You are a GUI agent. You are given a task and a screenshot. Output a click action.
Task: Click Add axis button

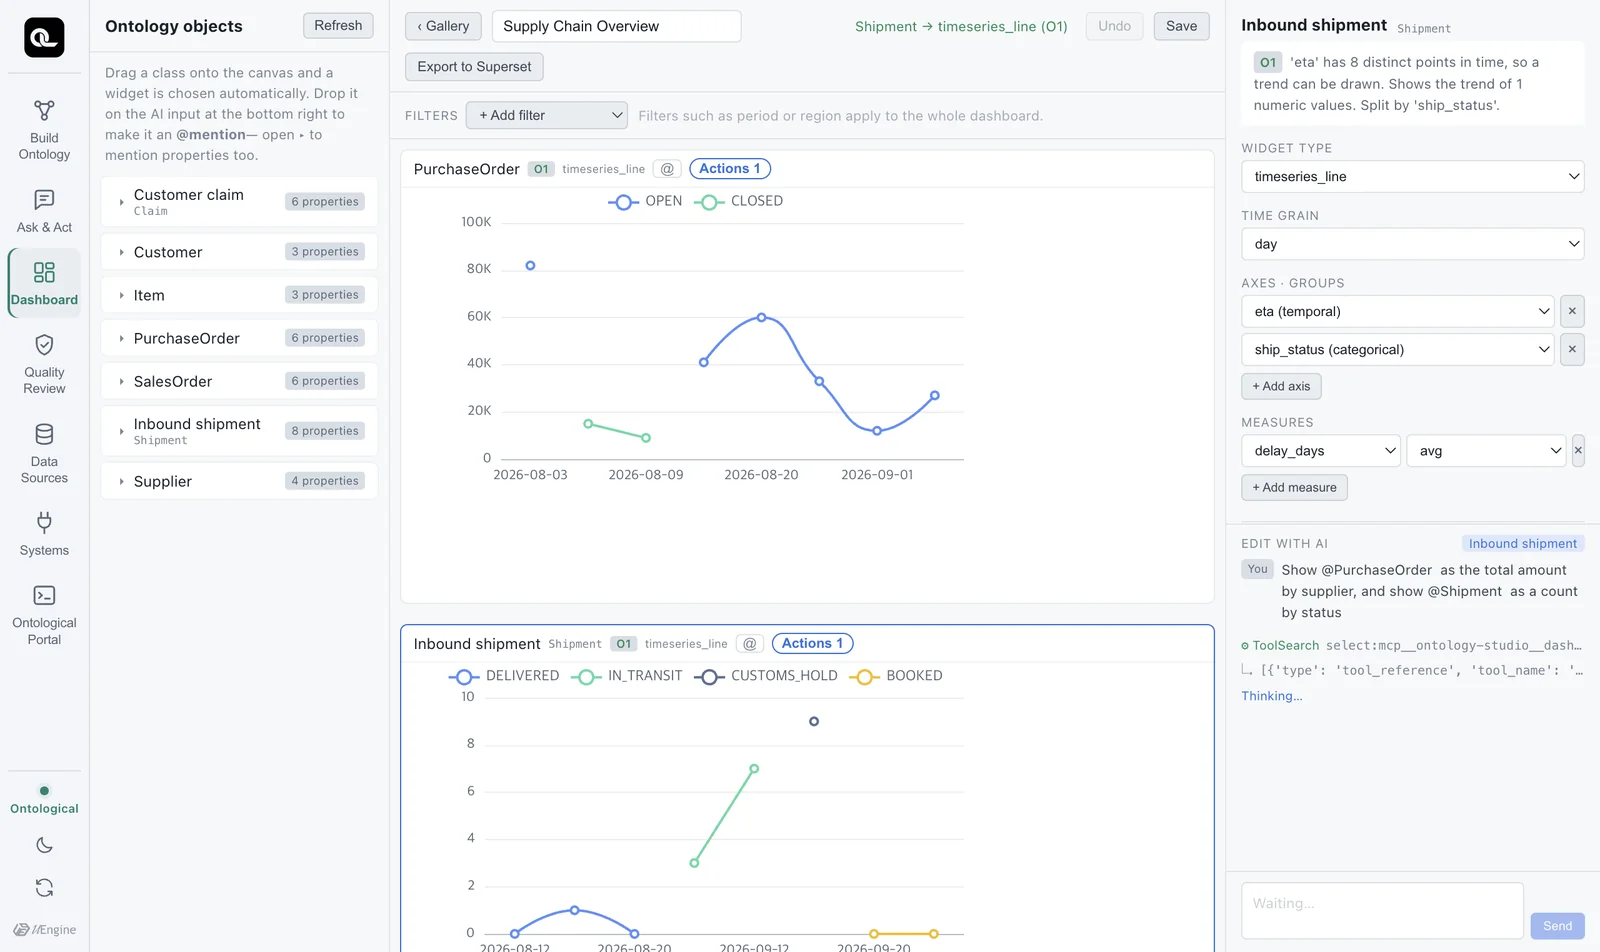[1281, 386]
